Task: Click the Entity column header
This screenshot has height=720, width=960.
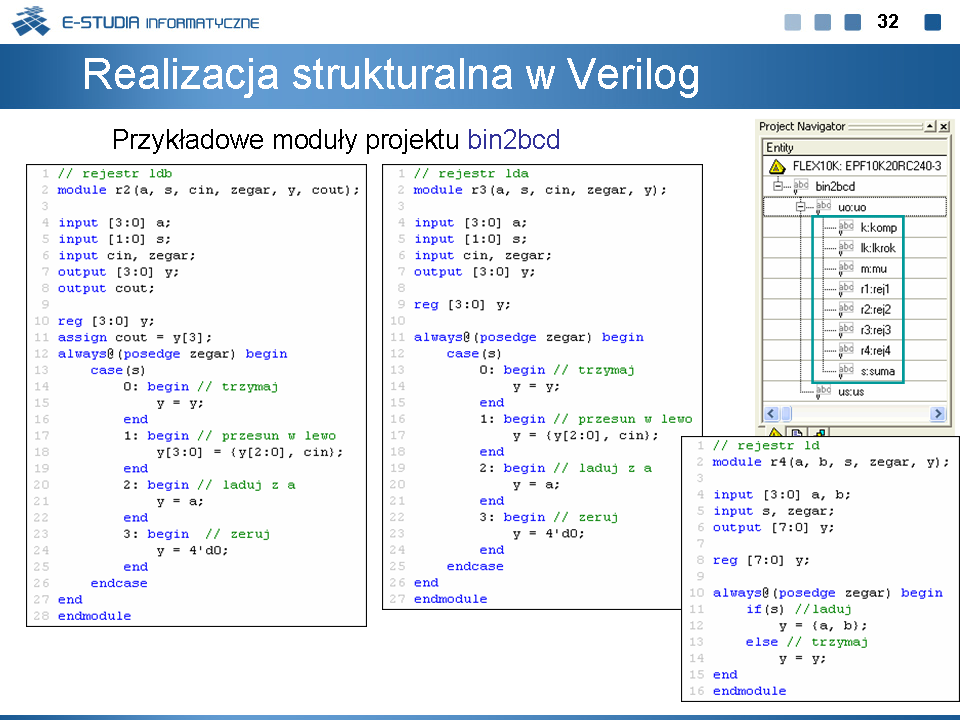Action: point(855,147)
